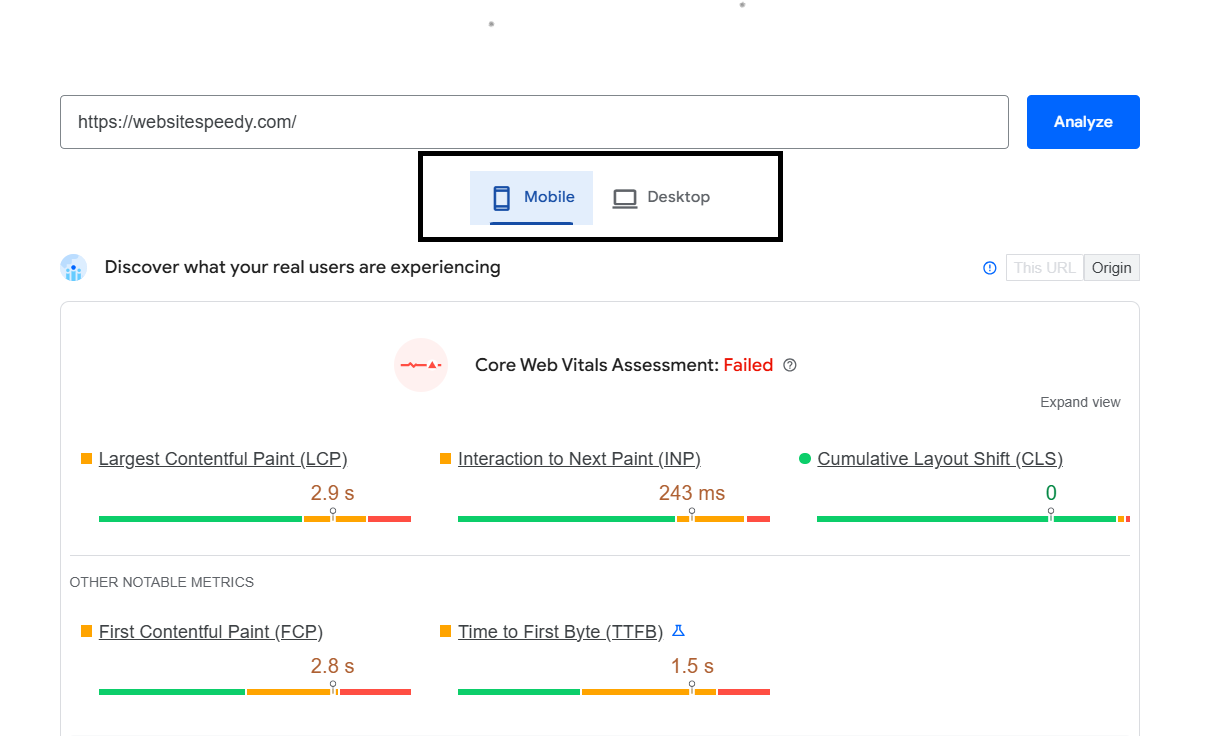This screenshot has height=736, width=1210.
Task: Open Interaction to Next Paint (INP) link
Action: (x=579, y=459)
